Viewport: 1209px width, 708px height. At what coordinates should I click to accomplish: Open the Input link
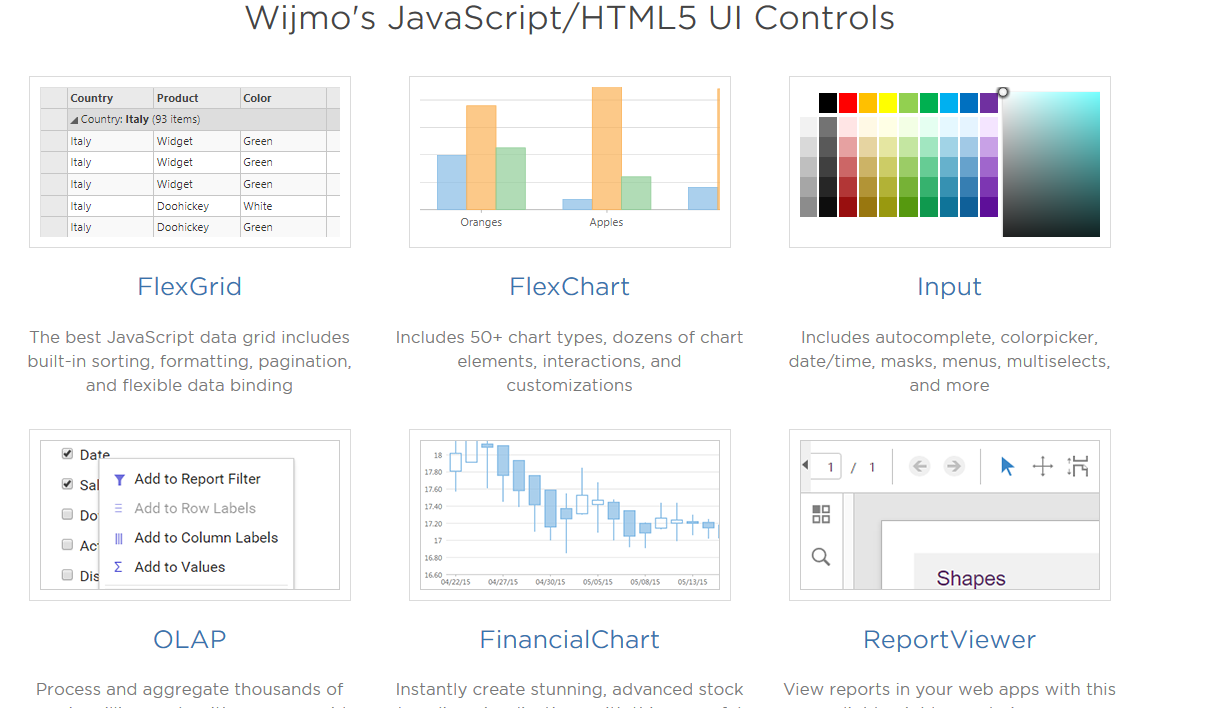tap(949, 288)
